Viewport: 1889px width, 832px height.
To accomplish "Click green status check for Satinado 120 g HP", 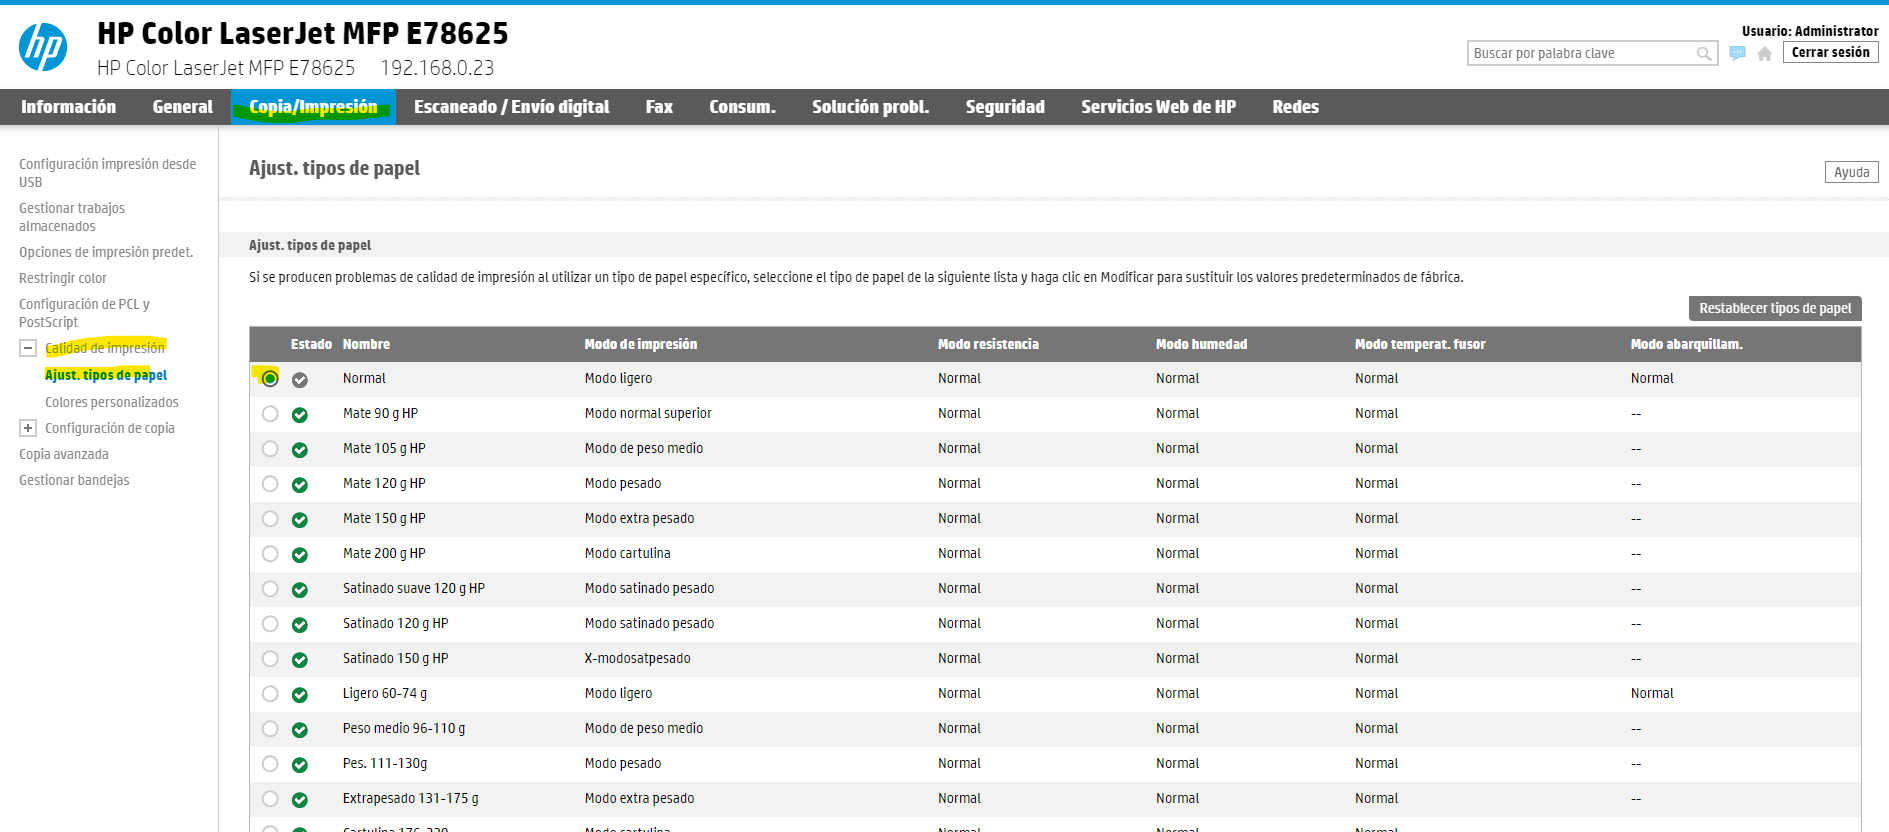I will coord(300,625).
